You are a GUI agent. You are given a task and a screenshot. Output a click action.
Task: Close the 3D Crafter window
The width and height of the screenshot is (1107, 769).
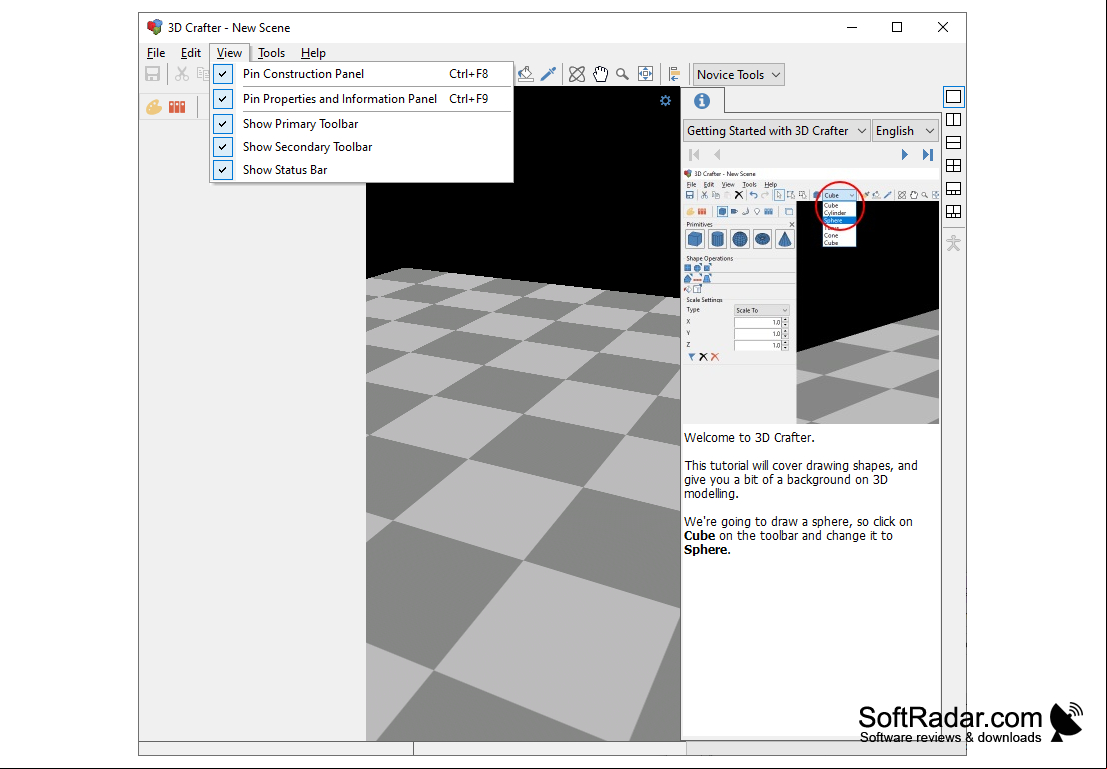click(x=943, y=28)
